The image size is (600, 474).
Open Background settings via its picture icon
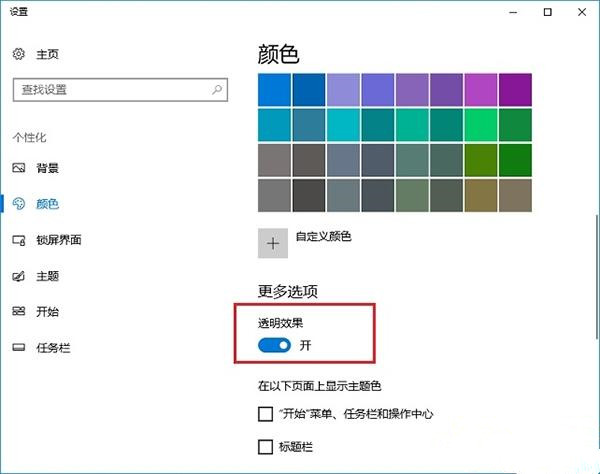(x=19, y=168)
